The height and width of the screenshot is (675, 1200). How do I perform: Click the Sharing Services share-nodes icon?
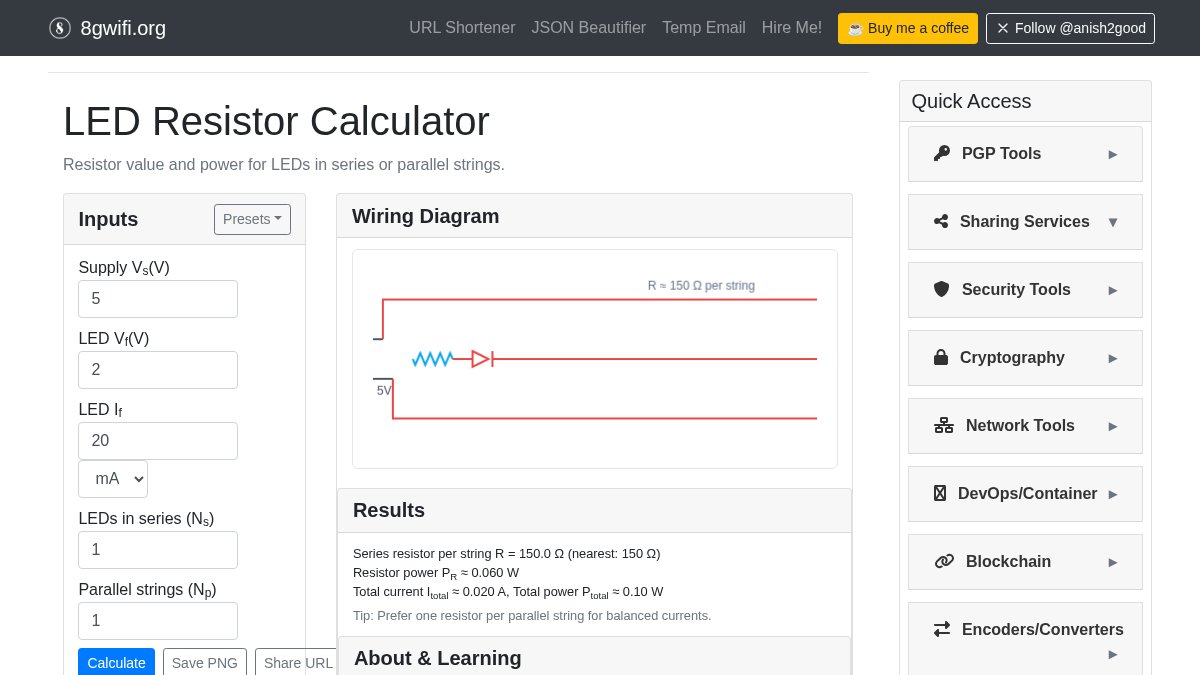(x=941, y=221)
